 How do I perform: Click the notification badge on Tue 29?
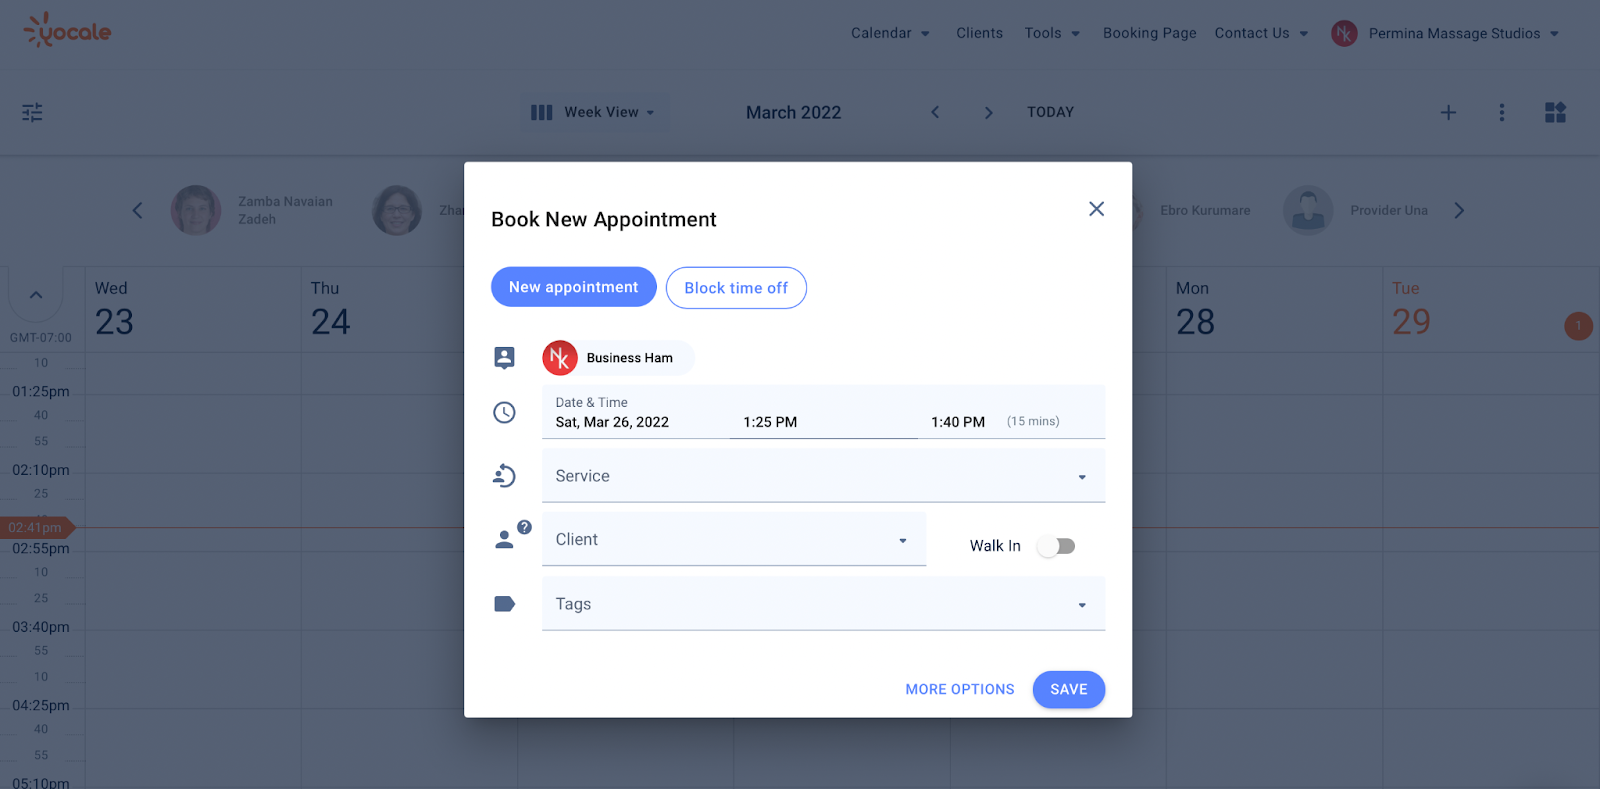pyautogui.click(x=1578, y=326)
